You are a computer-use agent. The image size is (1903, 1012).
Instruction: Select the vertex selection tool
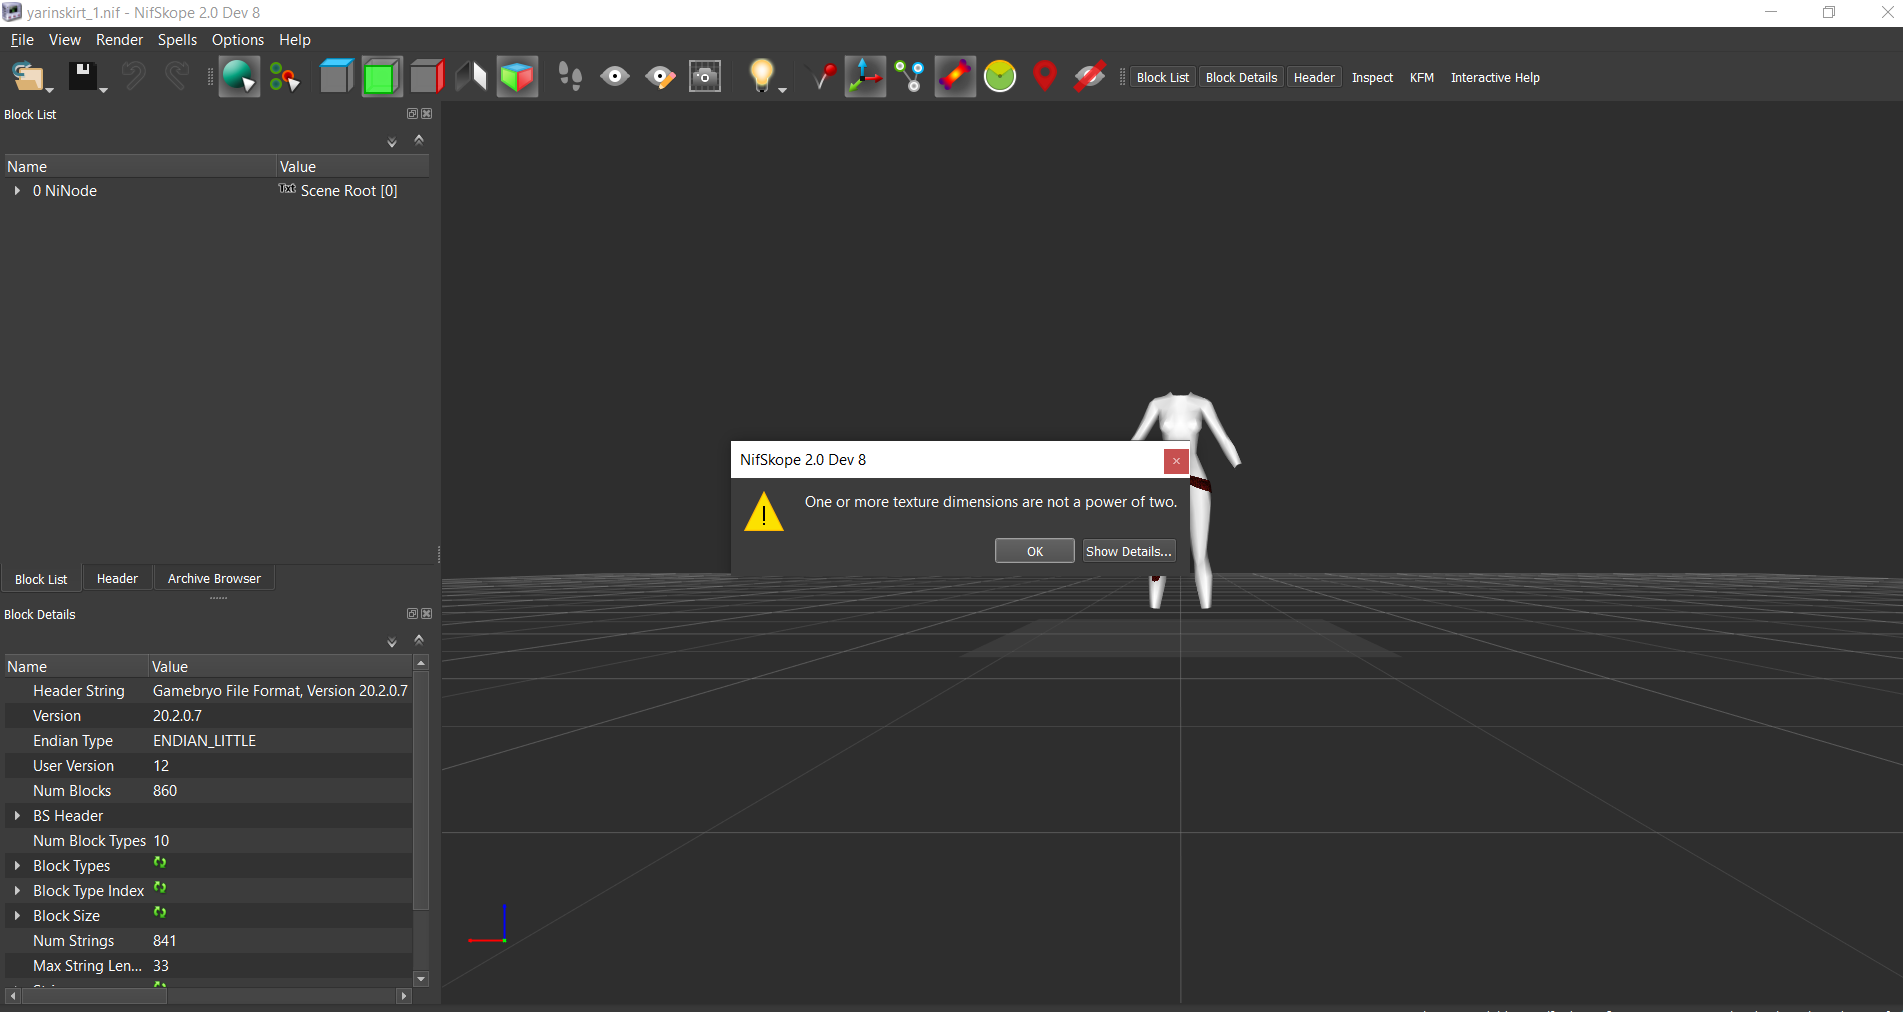284,76
